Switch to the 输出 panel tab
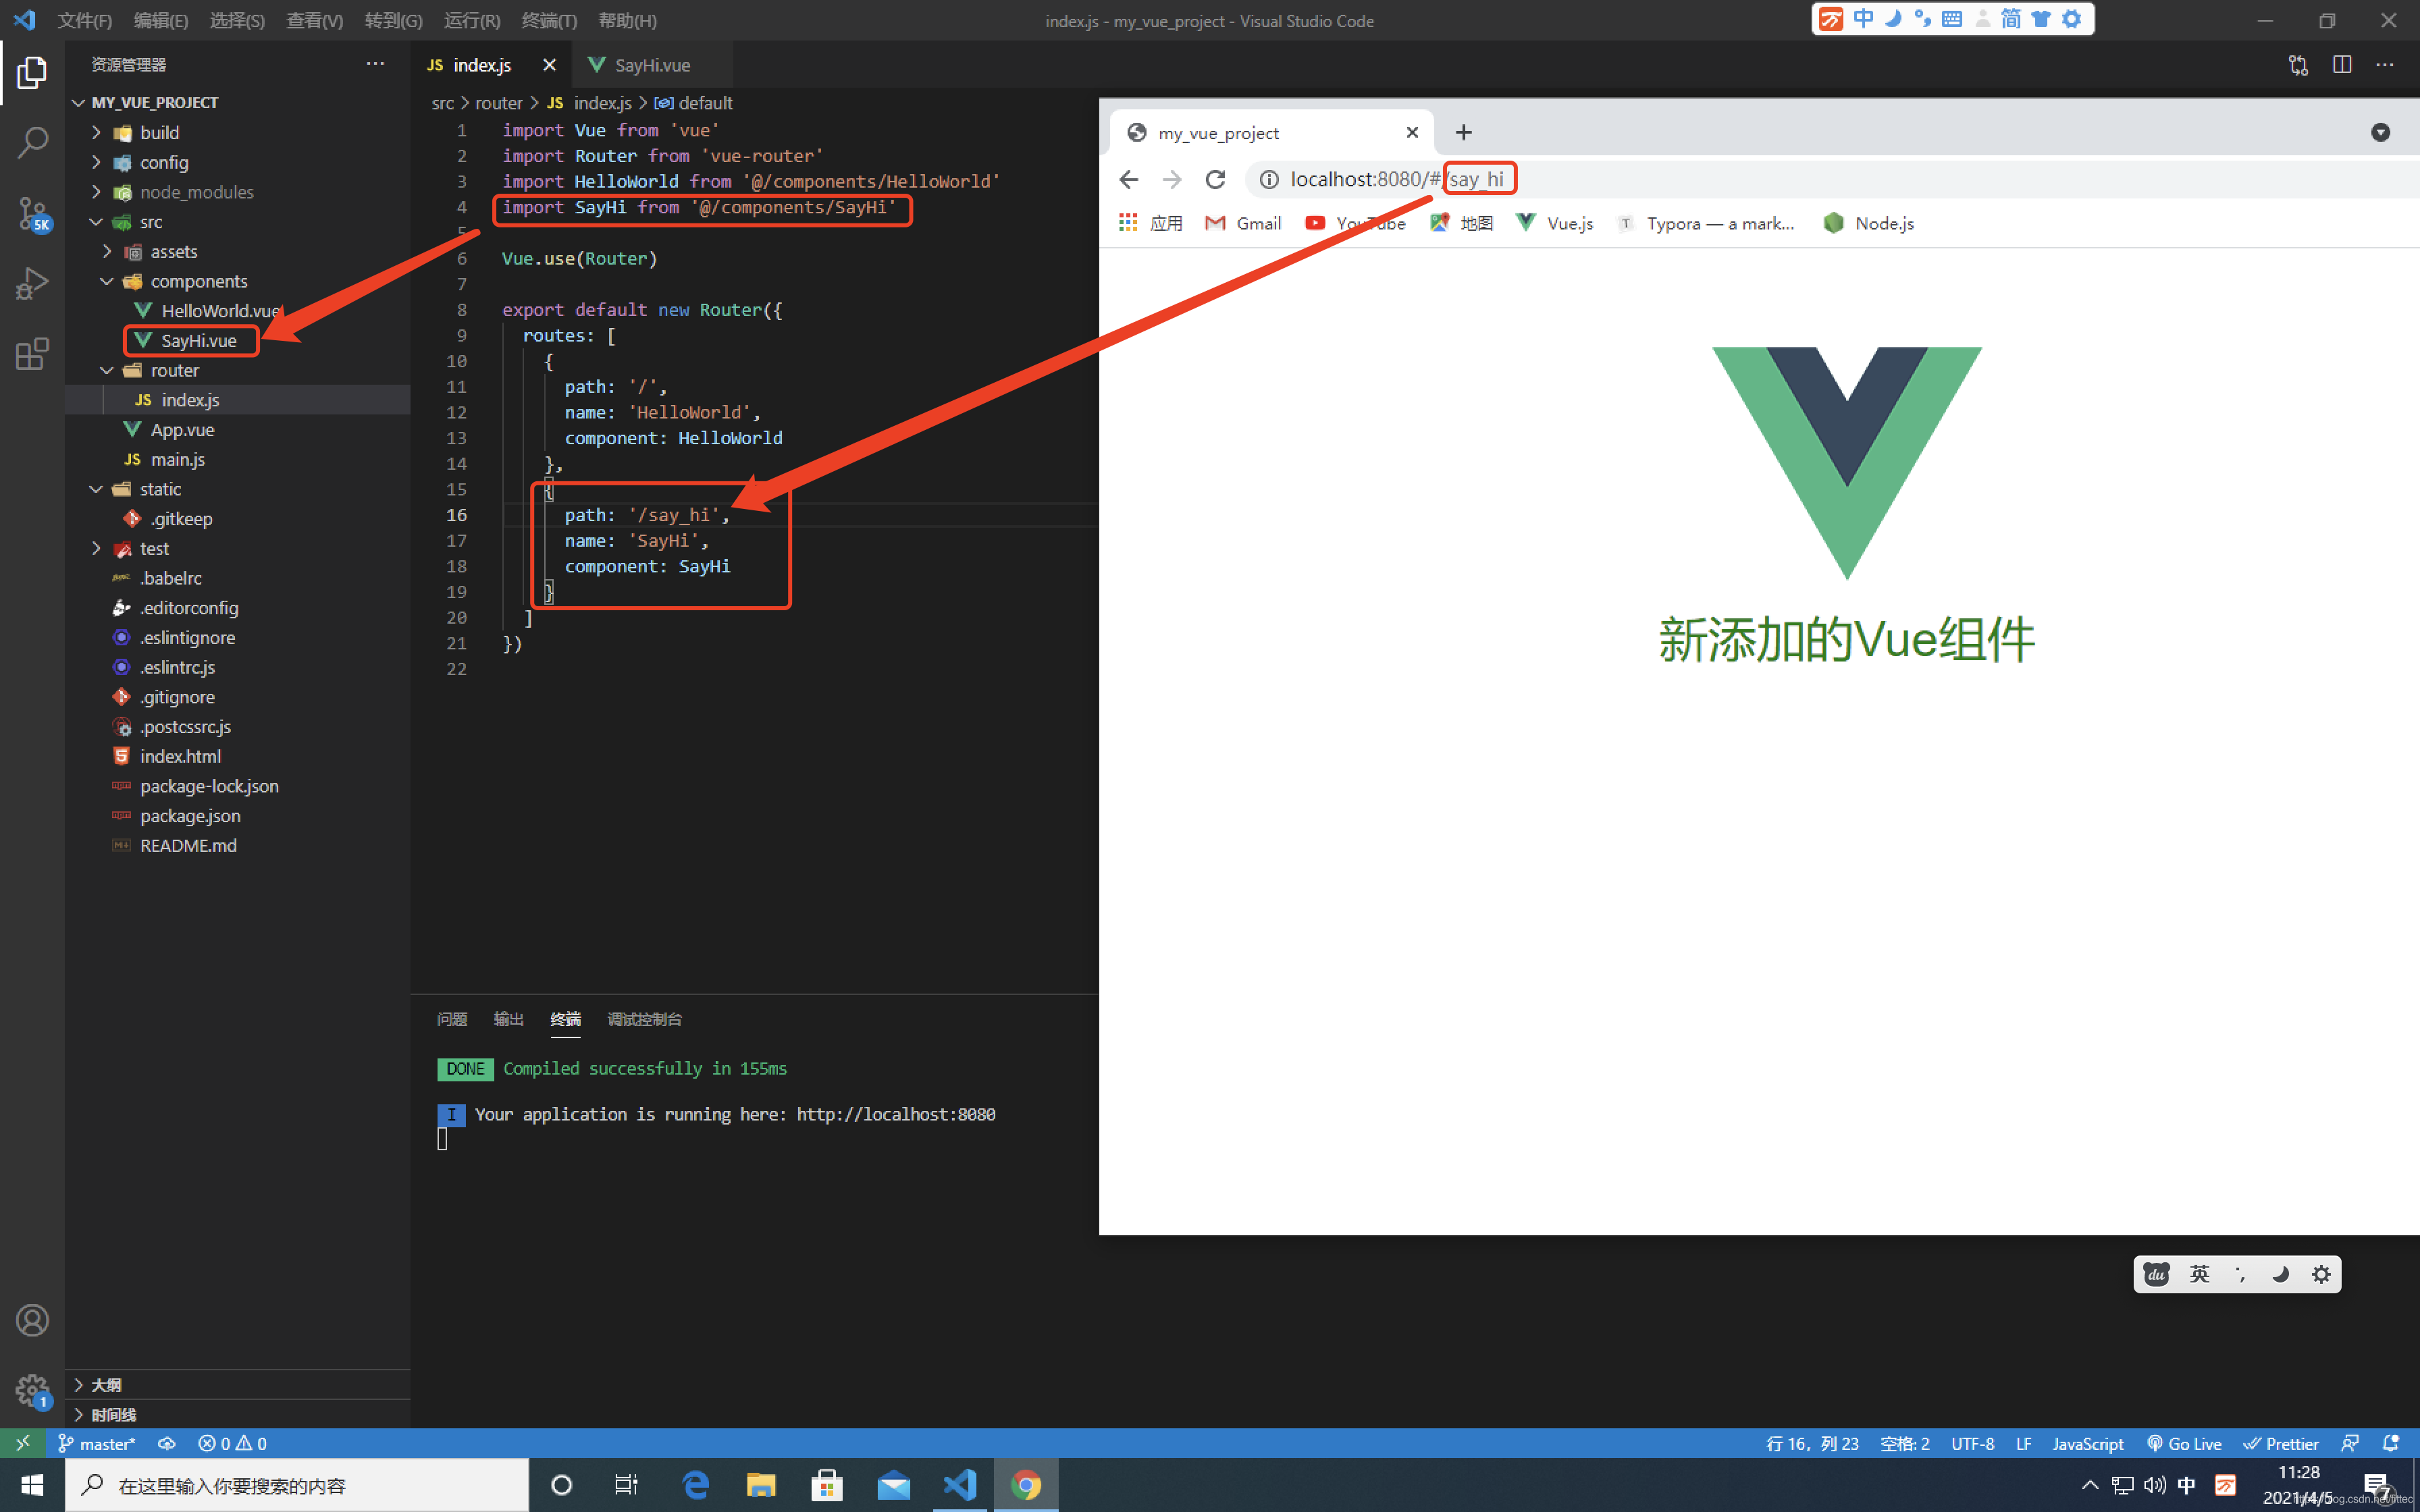This screenshot has height=1512, width=2420. coord(508,1019)
